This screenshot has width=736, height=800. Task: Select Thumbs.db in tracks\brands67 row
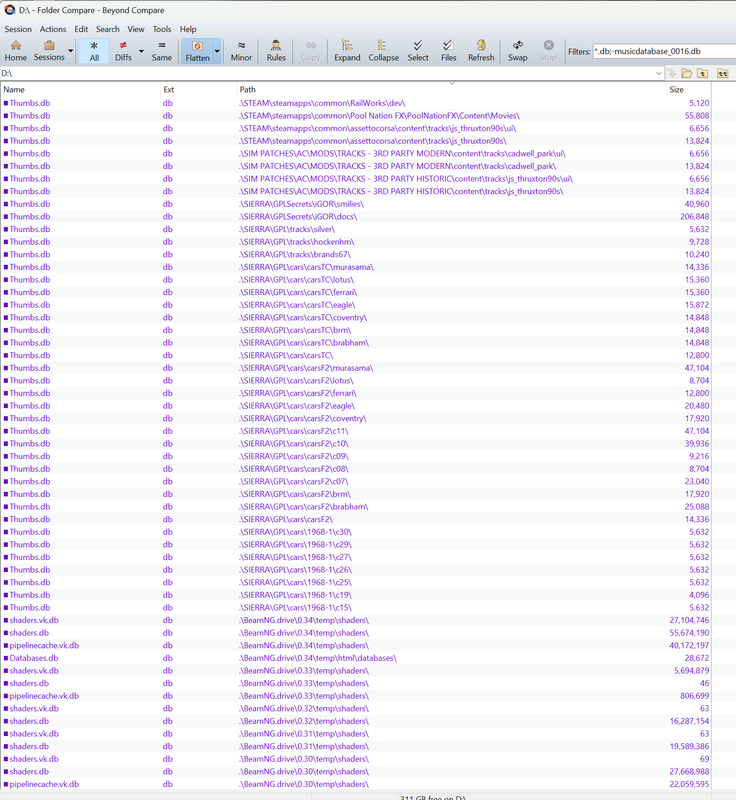tap(30, 254)
